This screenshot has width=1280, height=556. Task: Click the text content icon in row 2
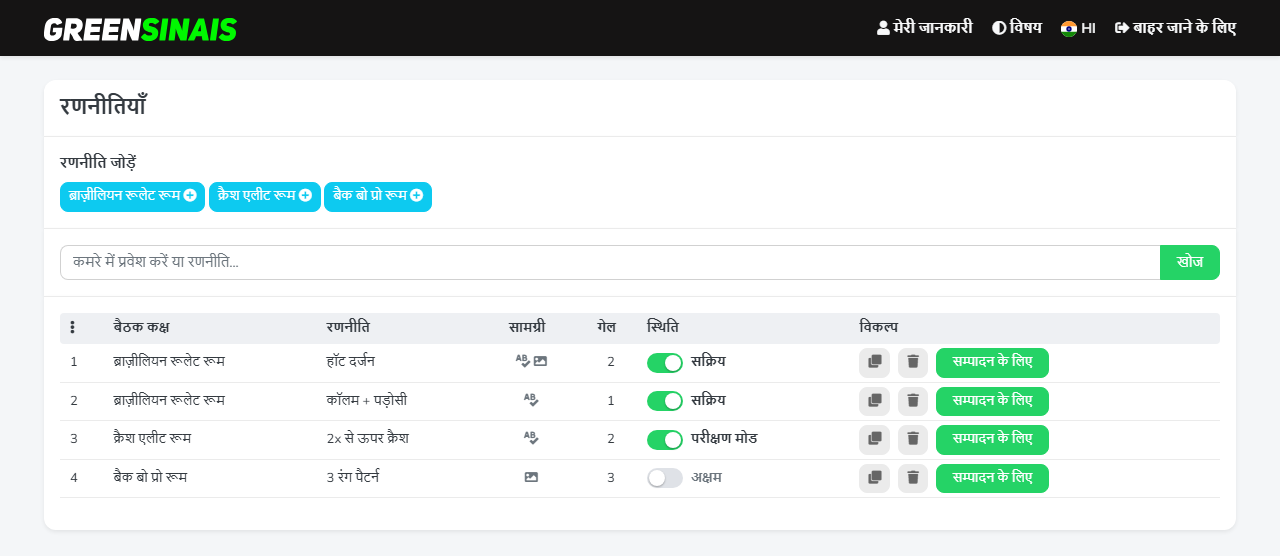pos(531,400)
